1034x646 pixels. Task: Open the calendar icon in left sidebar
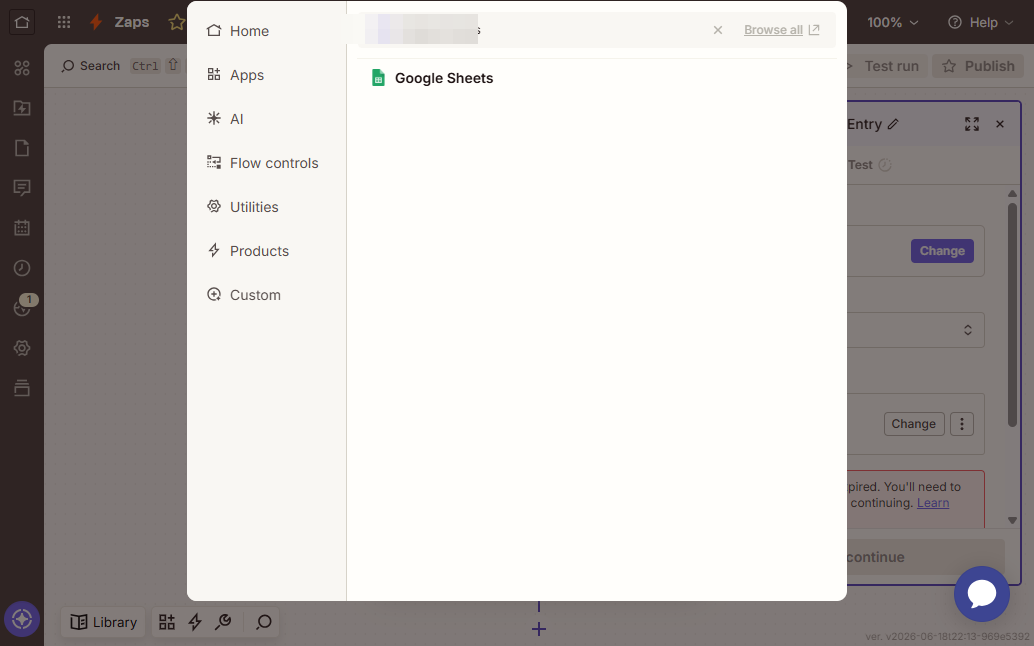click(x=22, y=228)
